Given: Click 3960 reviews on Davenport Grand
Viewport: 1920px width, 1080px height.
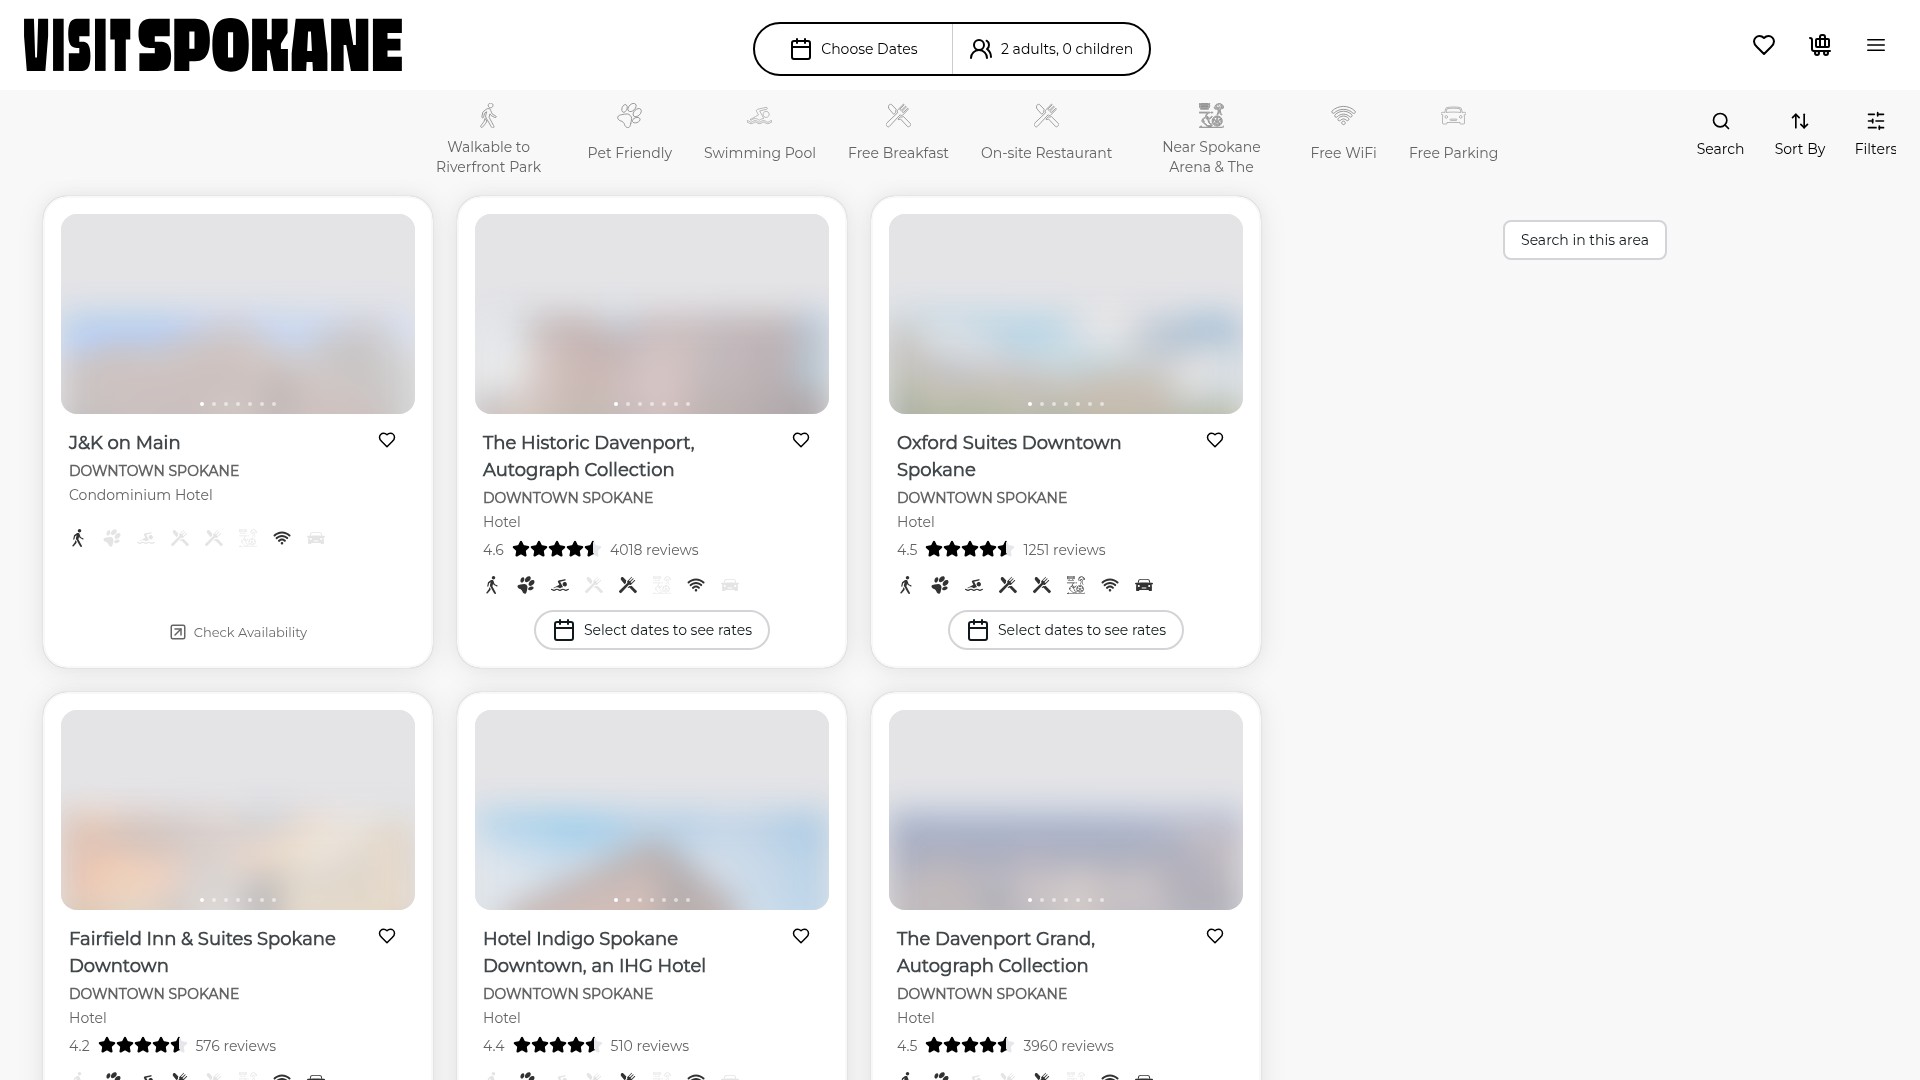Looking at the screenshot, I should [x=1068, y=1046].
